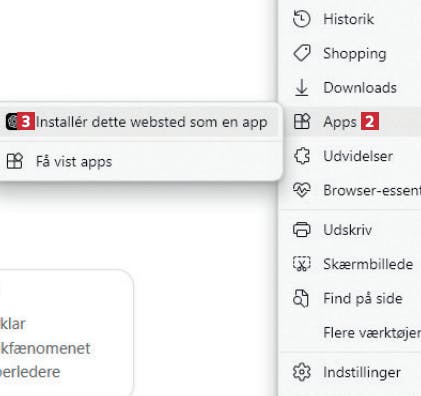Click the icon beside Få vist apps
Image resolution: width=421 pixels, height=396 pixels.
(x=15, y=161)
